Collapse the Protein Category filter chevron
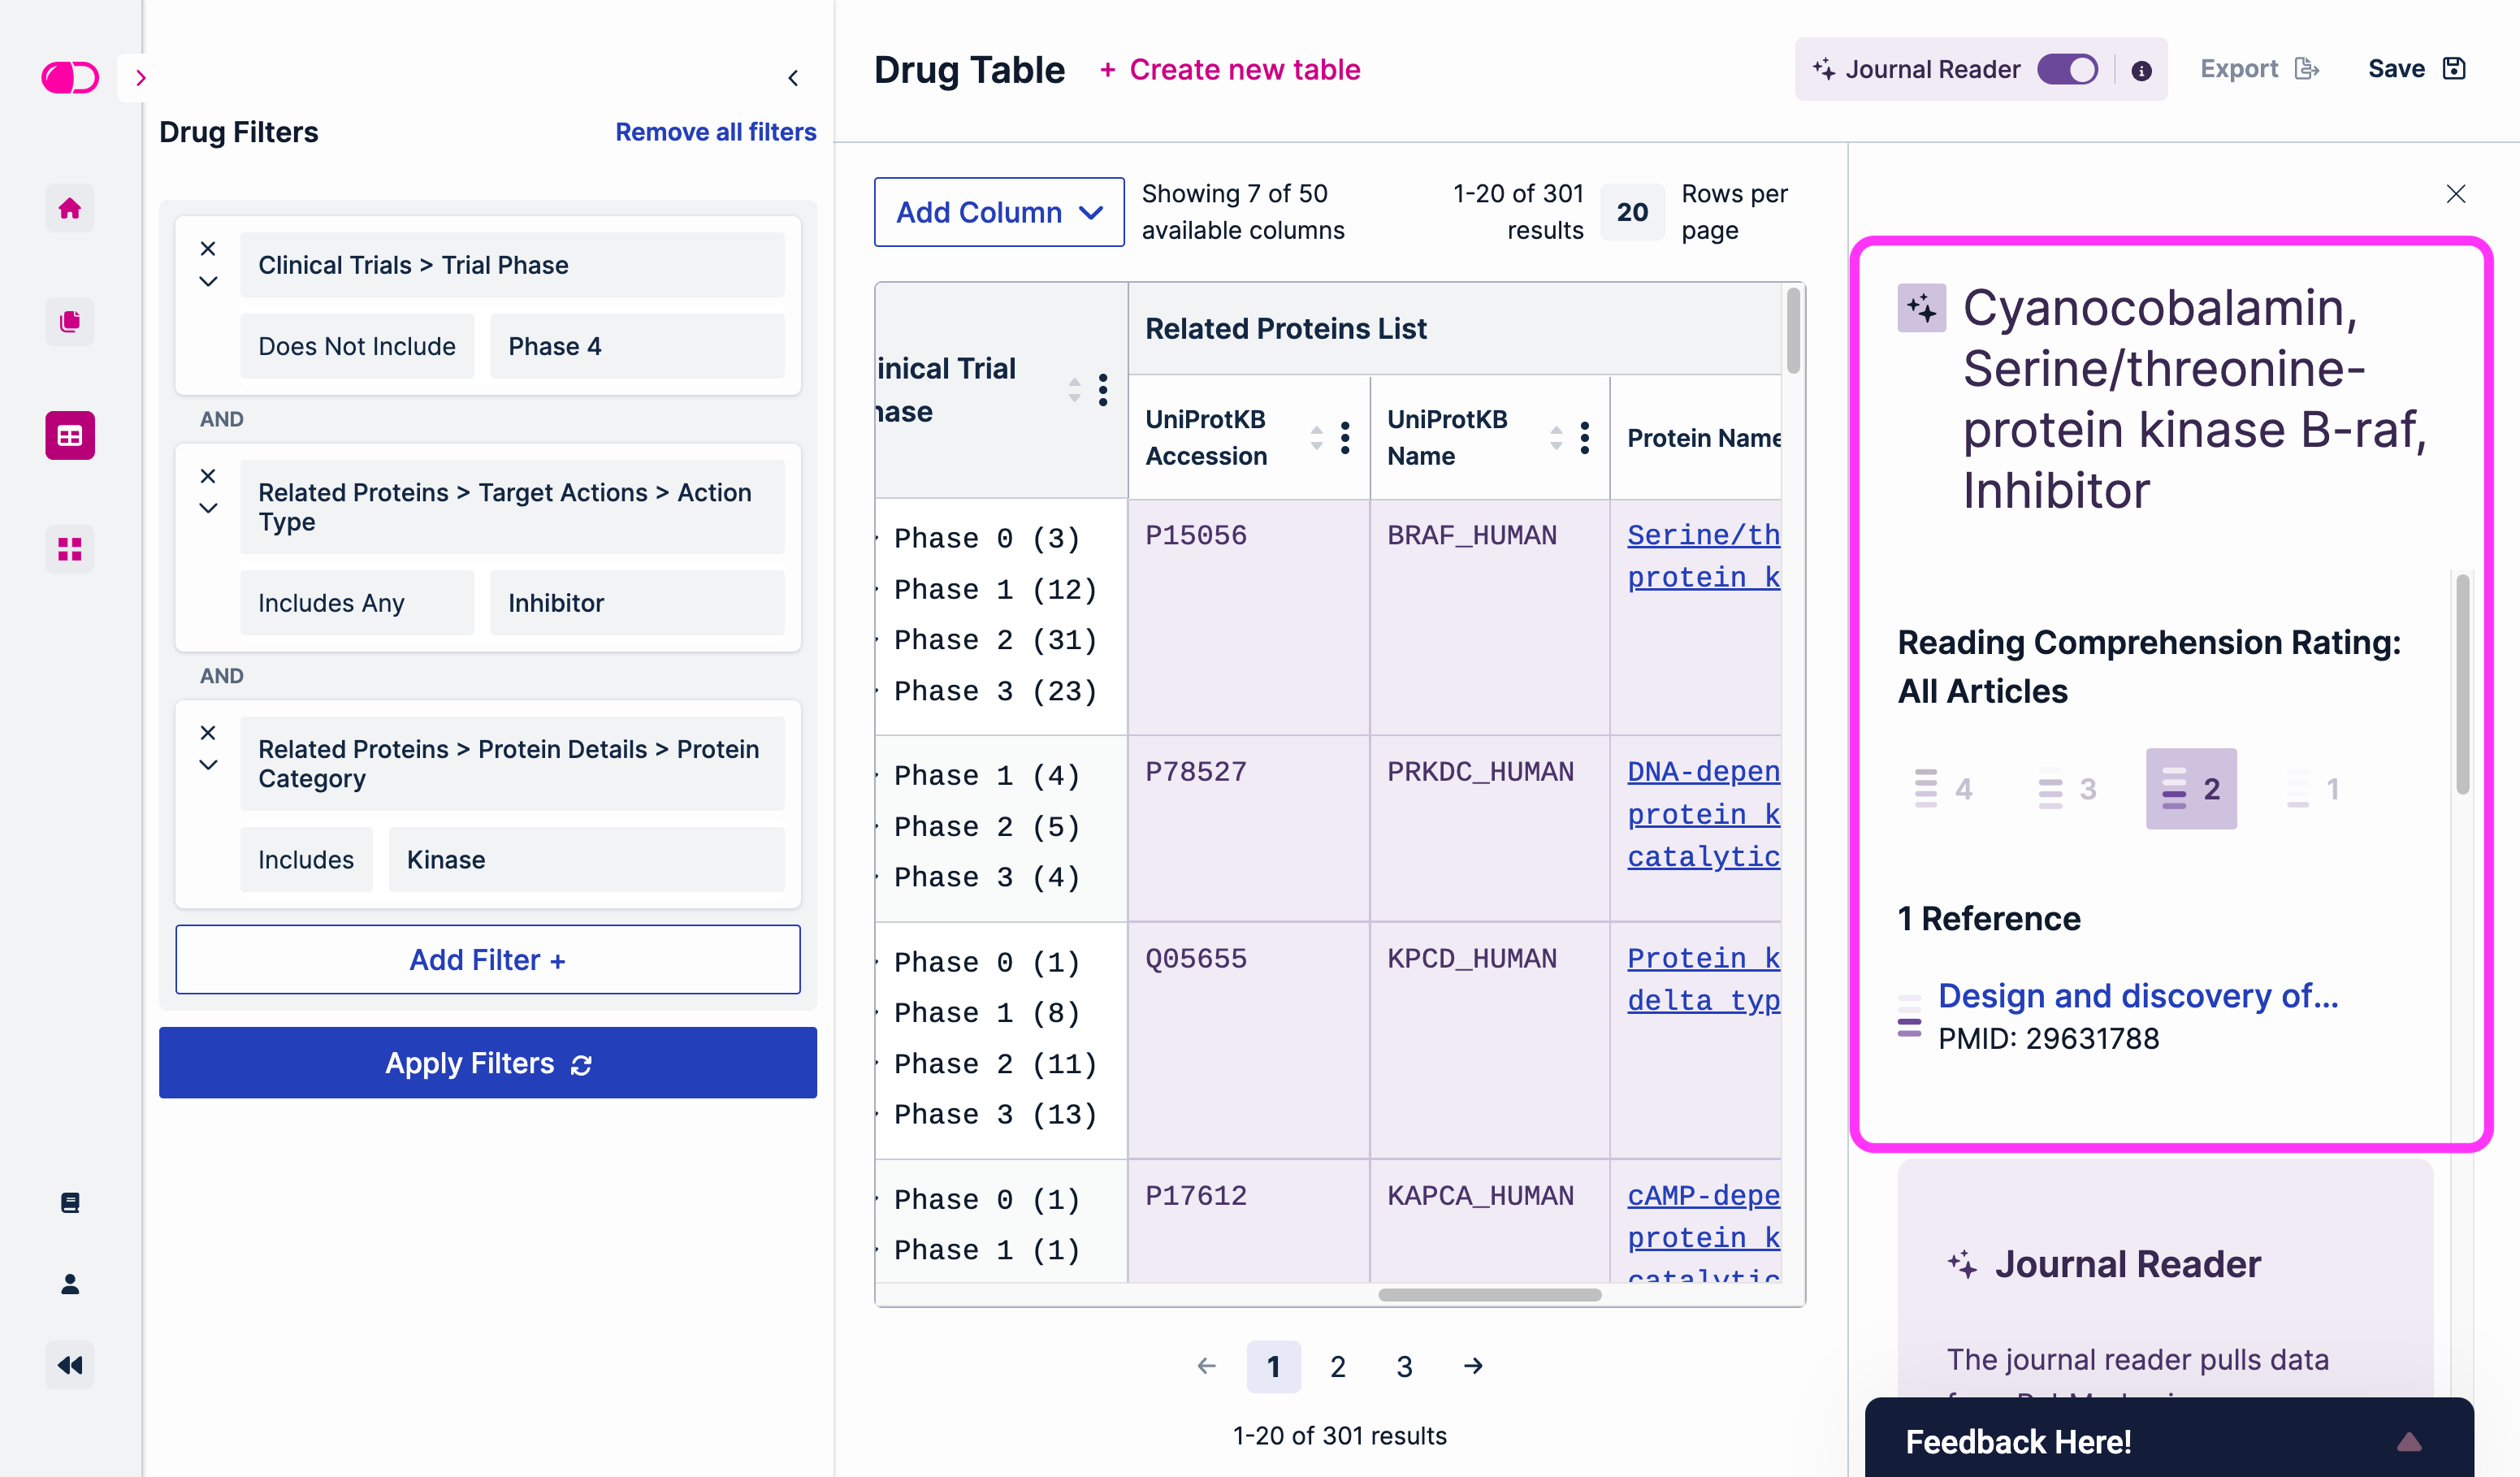This screenshot has height=1477, width=2520. [x=208, y=765]
